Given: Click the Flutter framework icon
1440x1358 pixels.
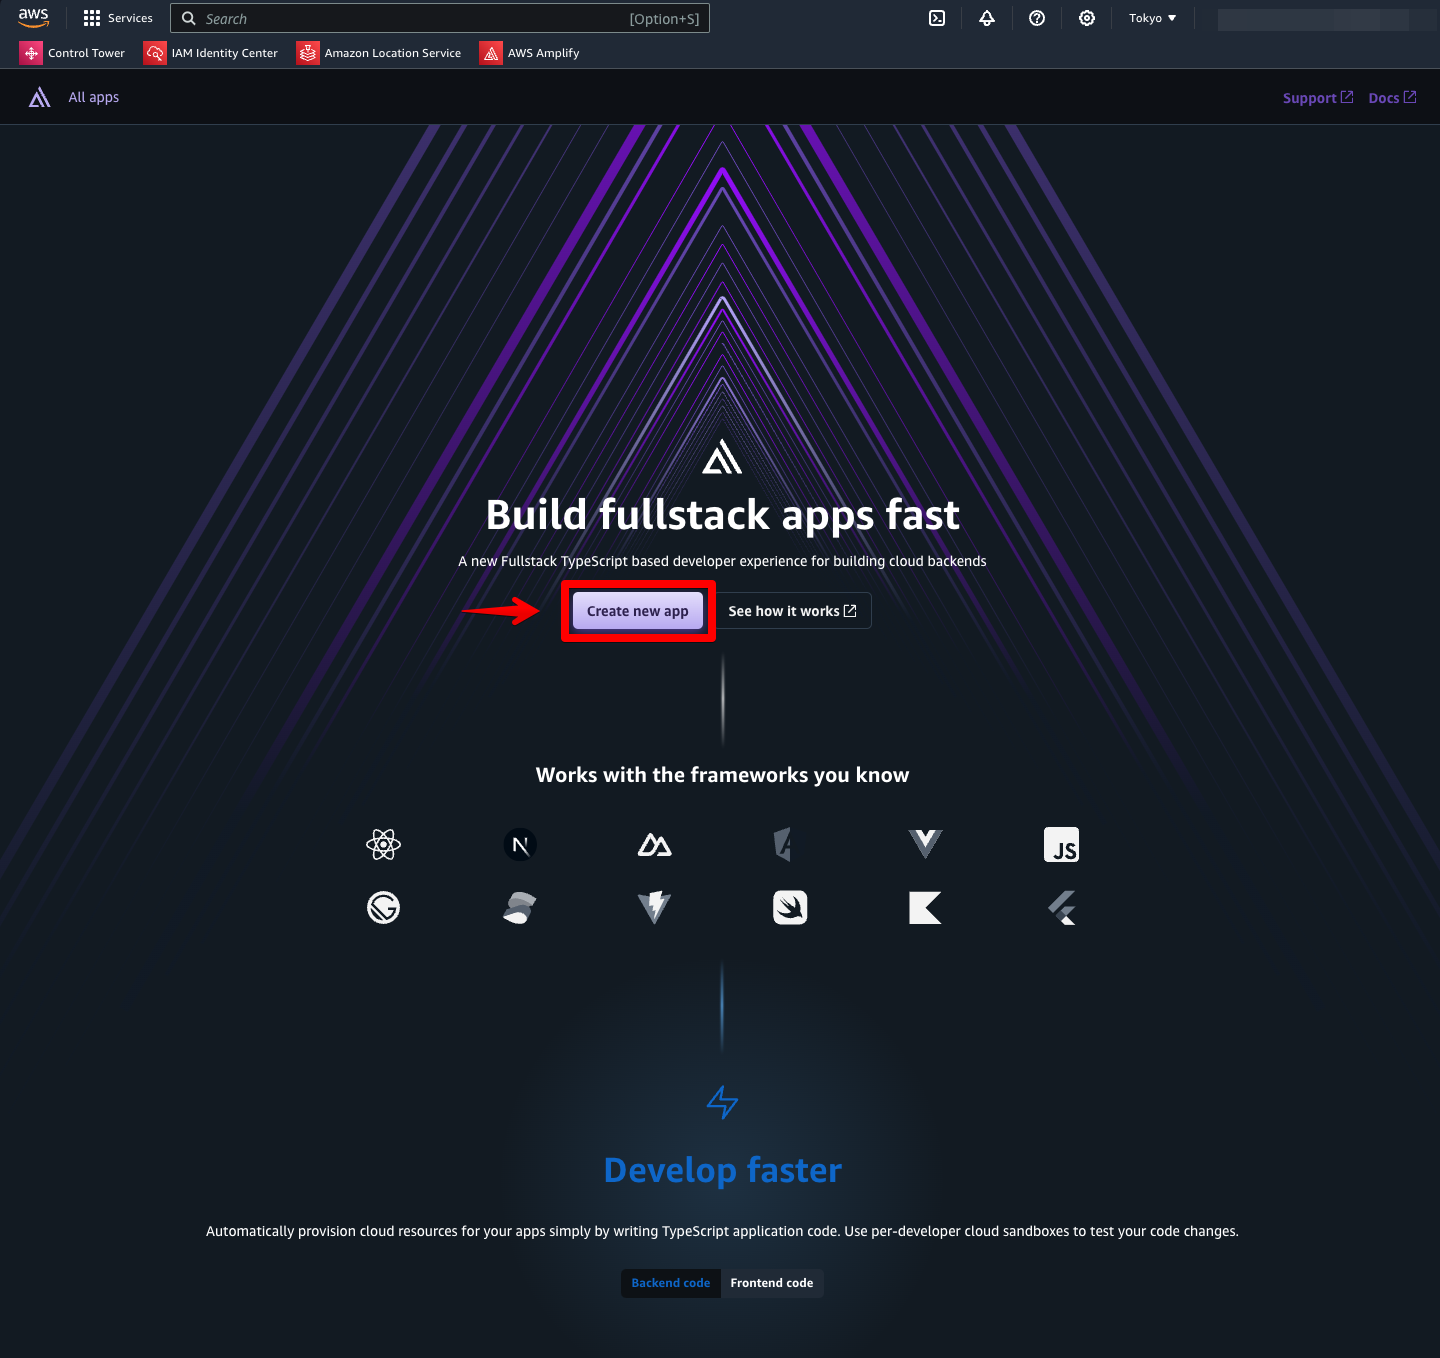Looking at the screenshot, I should [x=1061, y=908].
